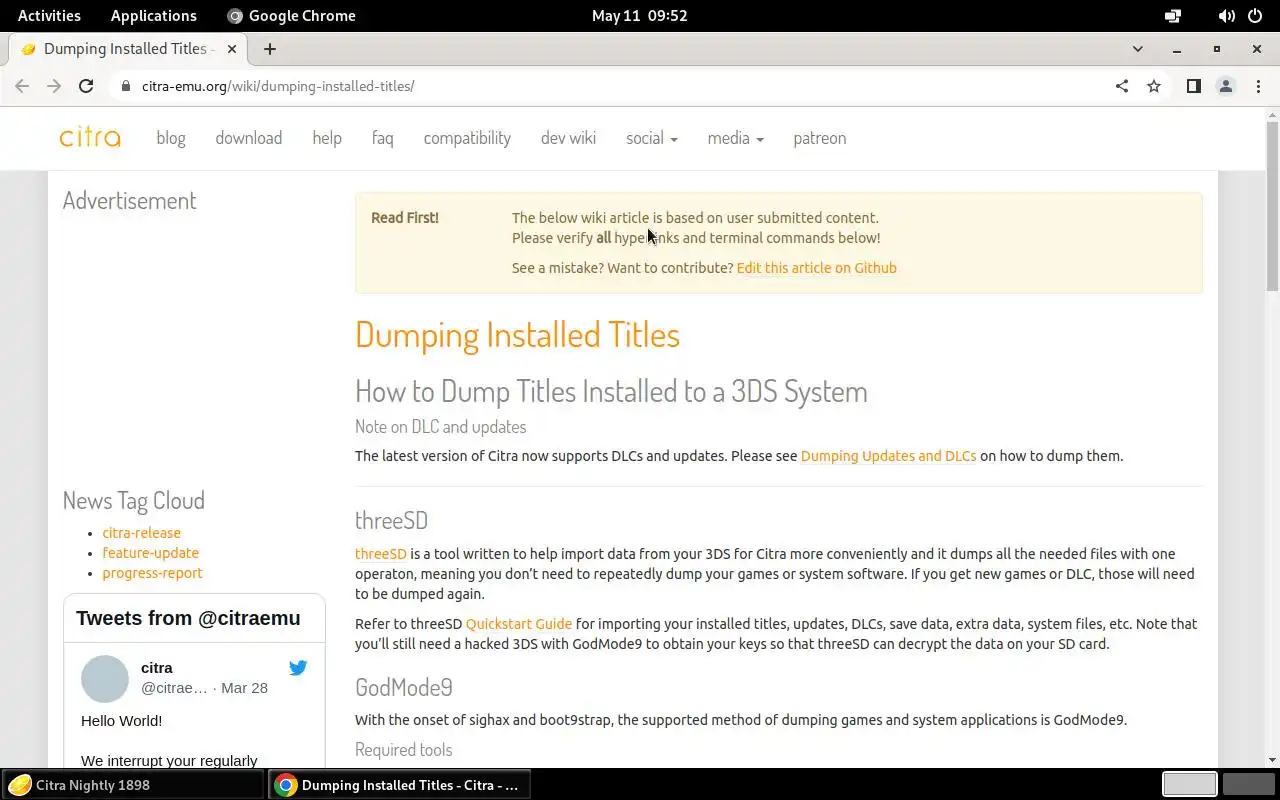Switch to the second workspace in the pager
1280x800 pixels.
point(1248,785)
